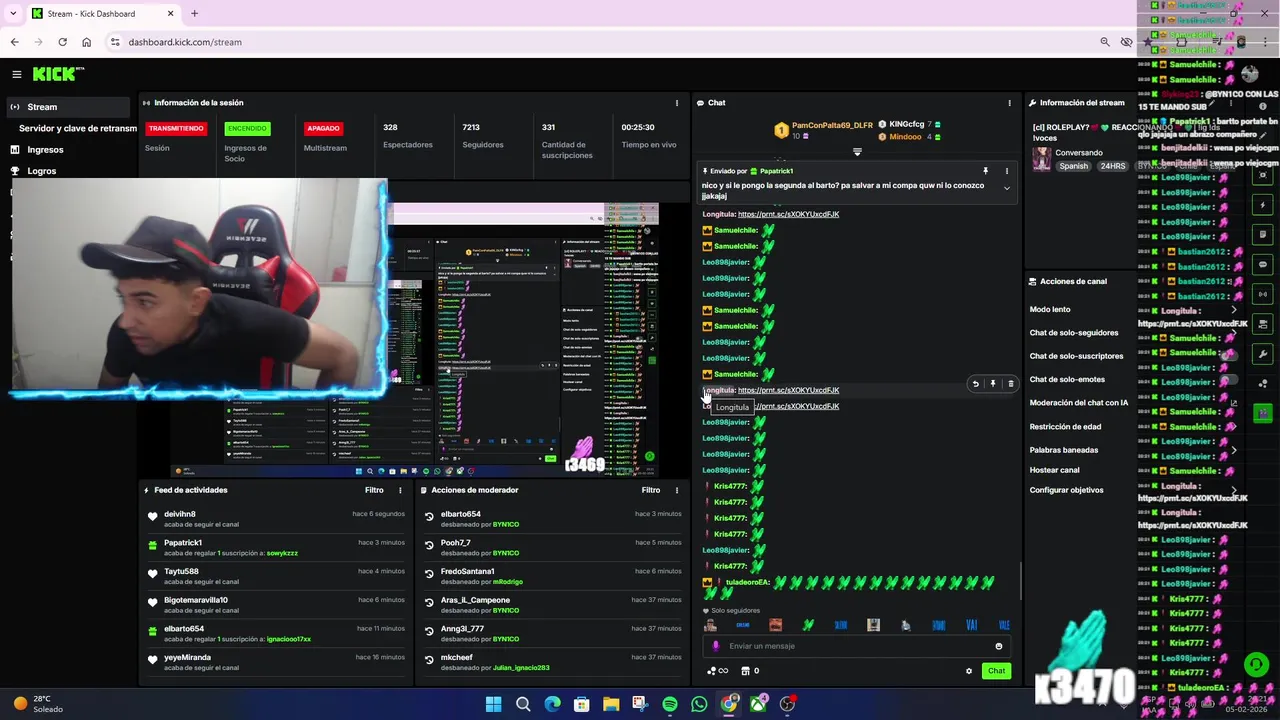The height and width of the screenshot is (720, 1280).
Task: Toggle Chat de solo-emotes switch
Action: click(x=1230, y=380)
